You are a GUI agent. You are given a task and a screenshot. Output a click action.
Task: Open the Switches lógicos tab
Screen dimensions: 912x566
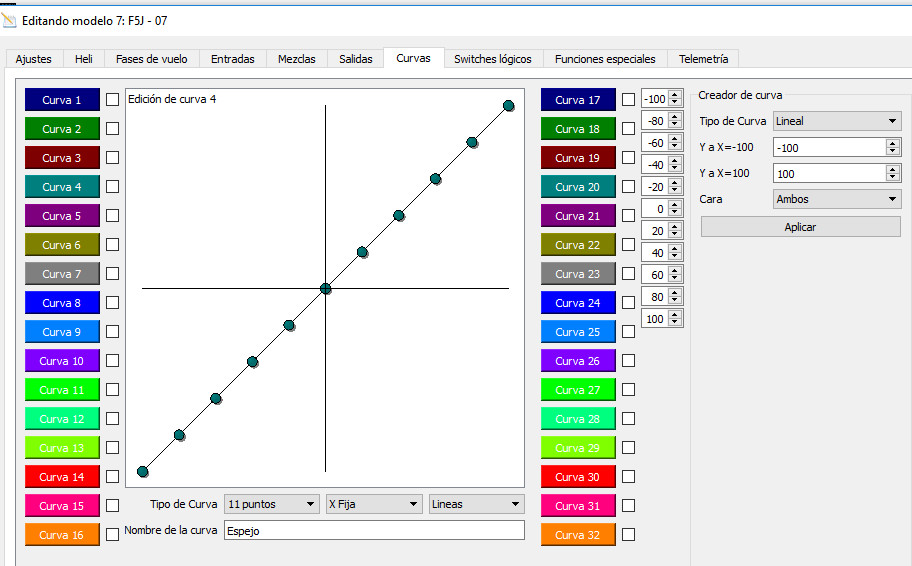pyautogui.click(x=492, y=59)
